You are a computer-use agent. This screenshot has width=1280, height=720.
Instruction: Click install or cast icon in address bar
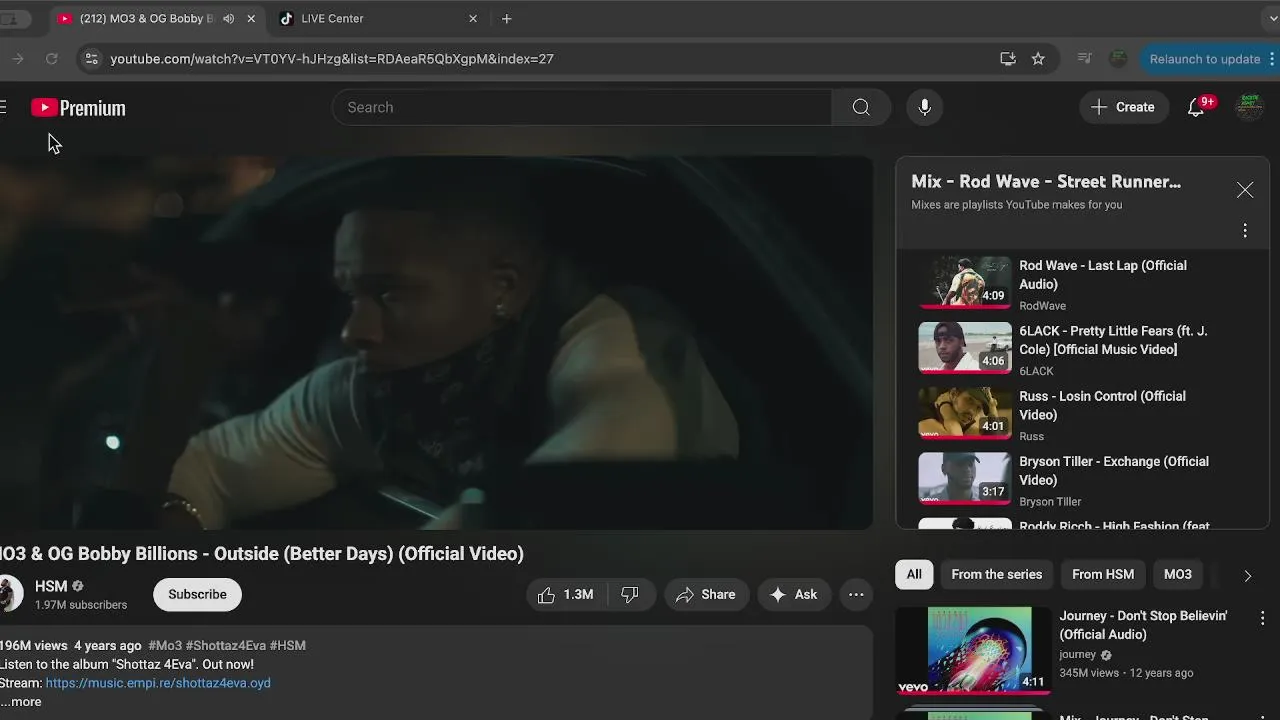[1008, 59]
